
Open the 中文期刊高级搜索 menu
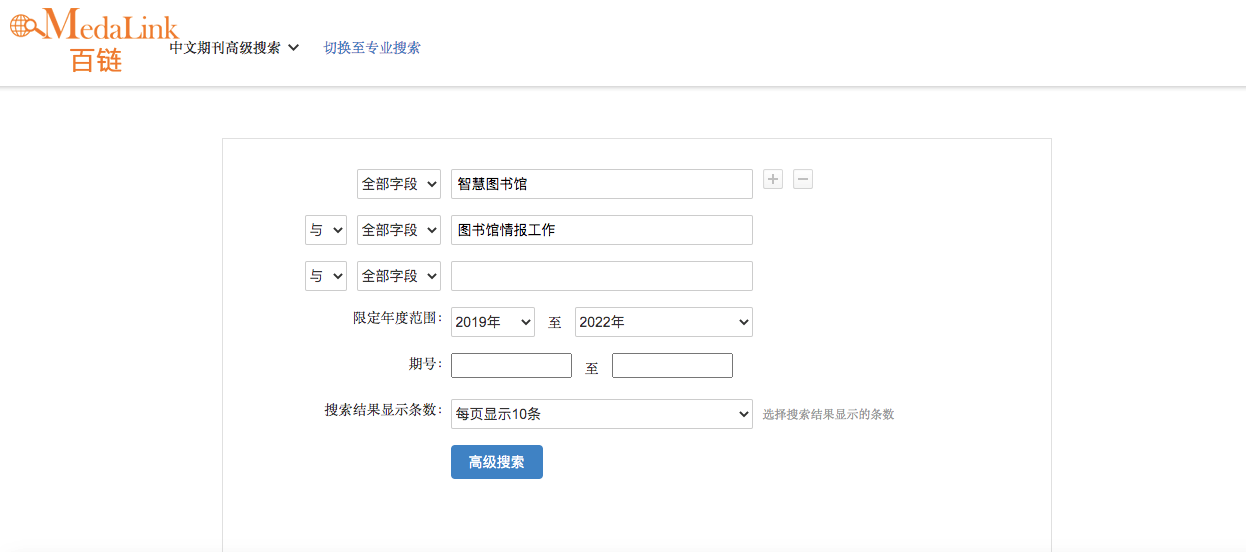(x=234, y=48)
